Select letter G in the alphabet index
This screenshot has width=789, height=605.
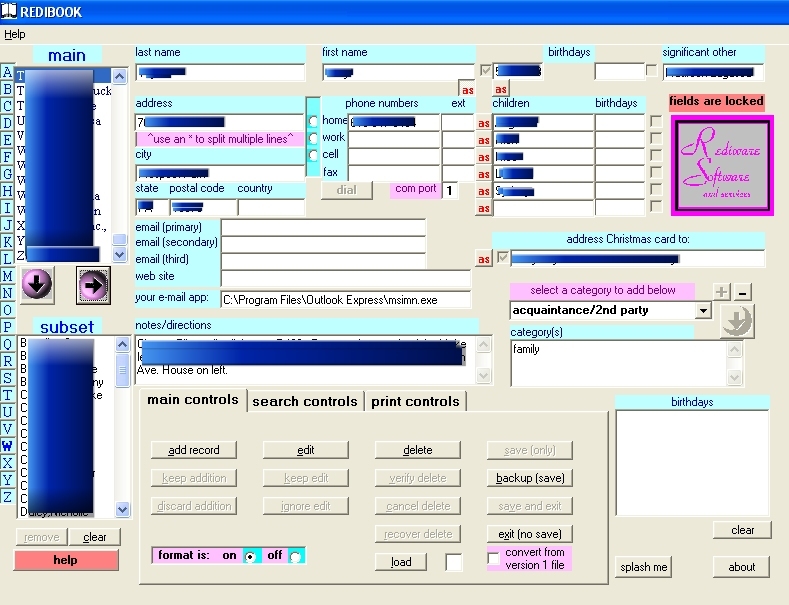(7, 174)
